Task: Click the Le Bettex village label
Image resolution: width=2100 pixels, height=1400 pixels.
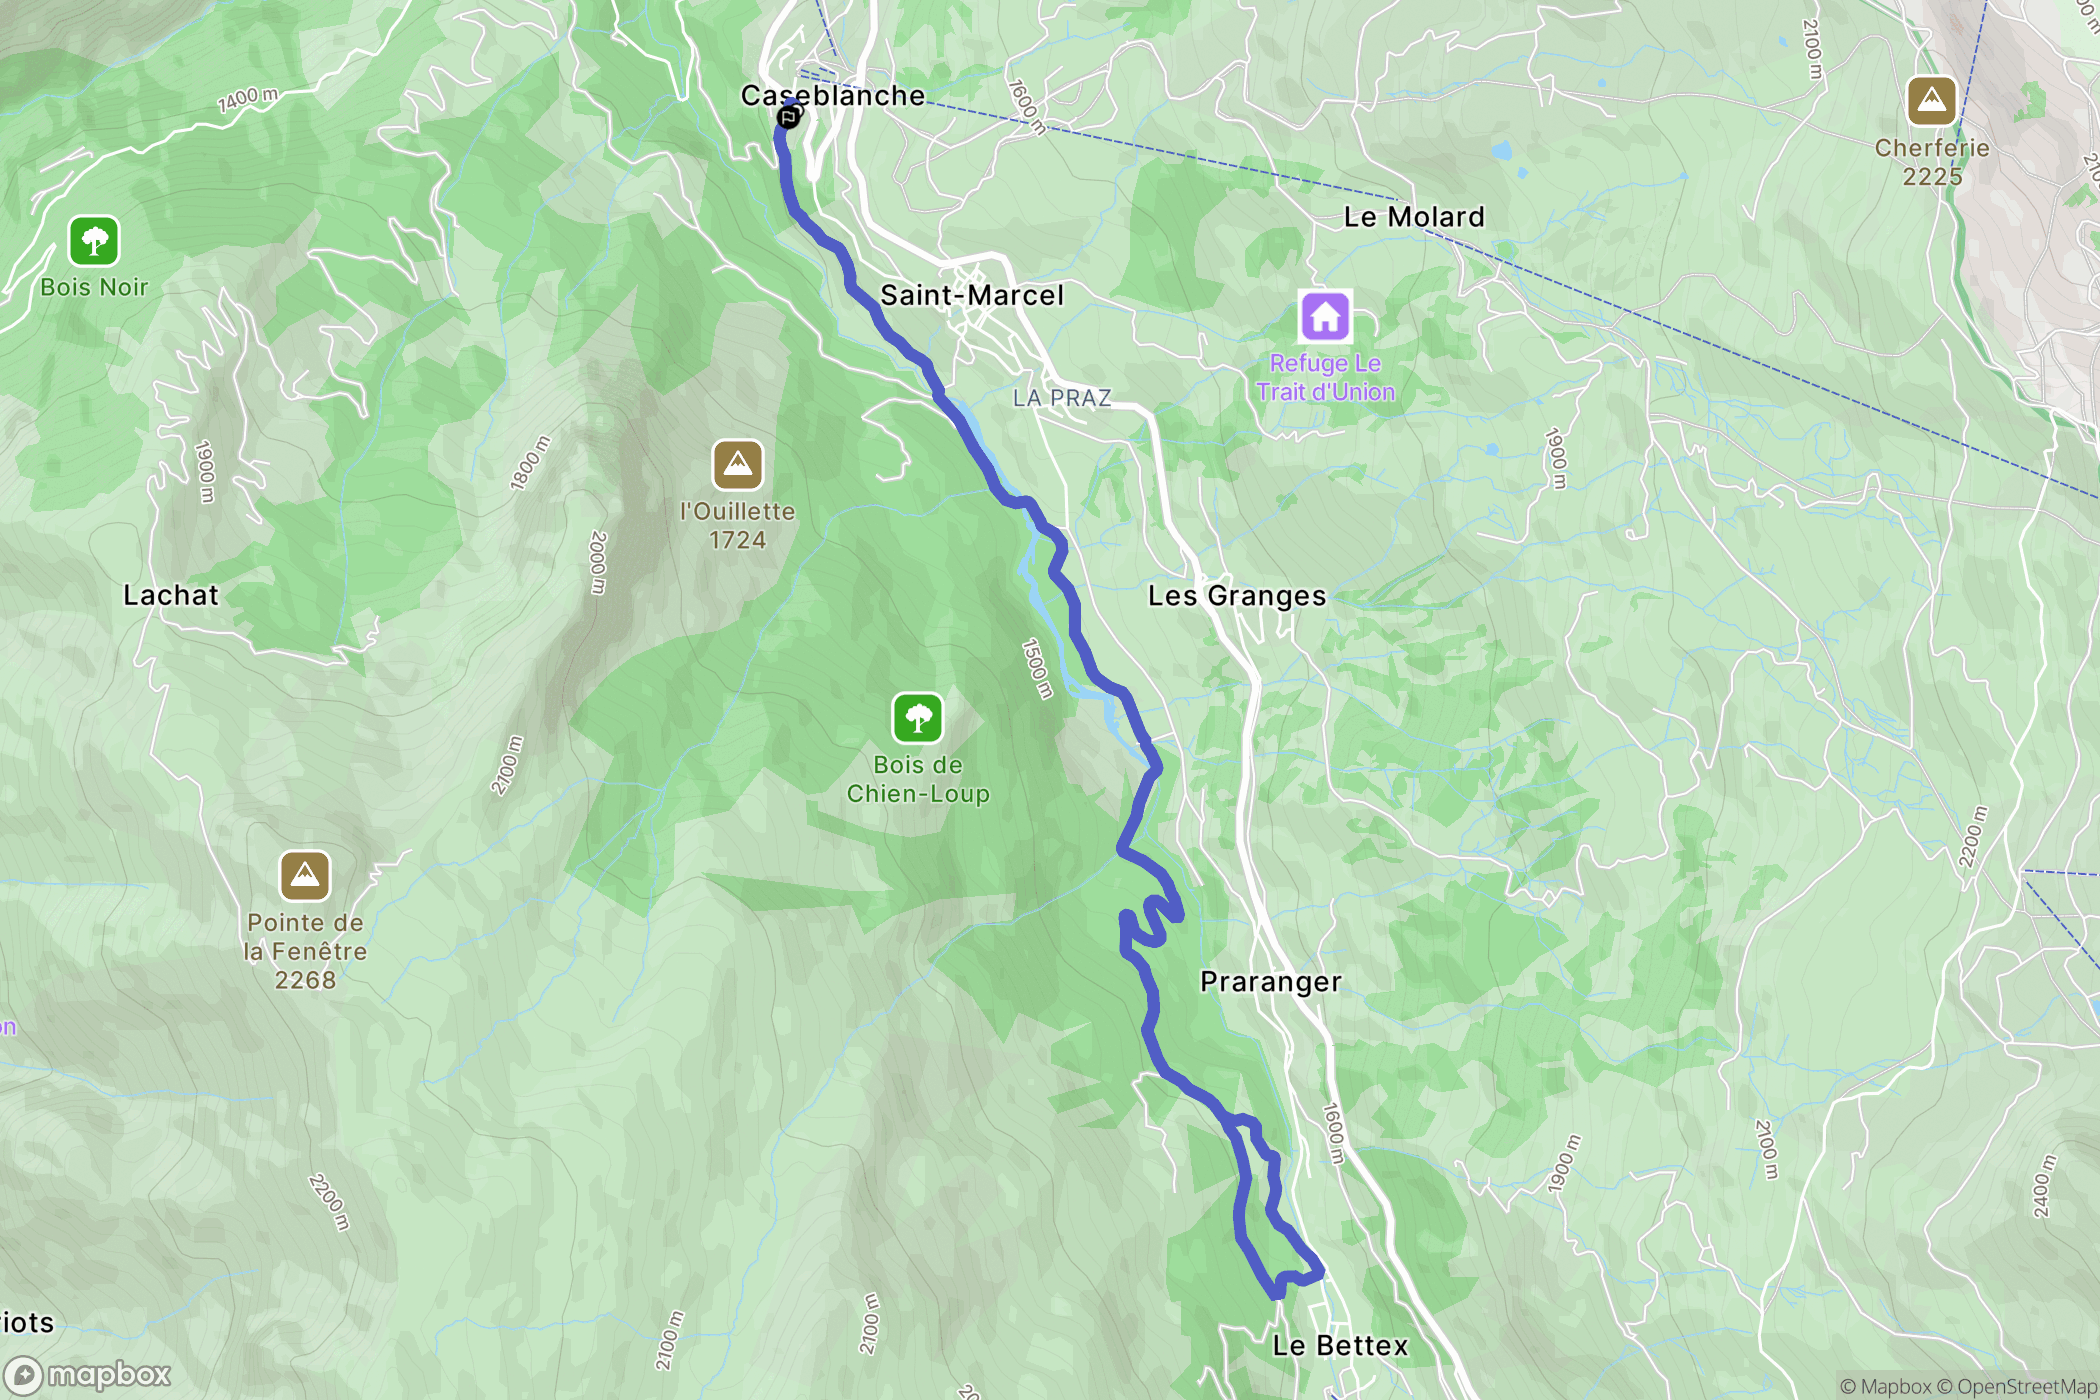Action: (1340, 1346)
